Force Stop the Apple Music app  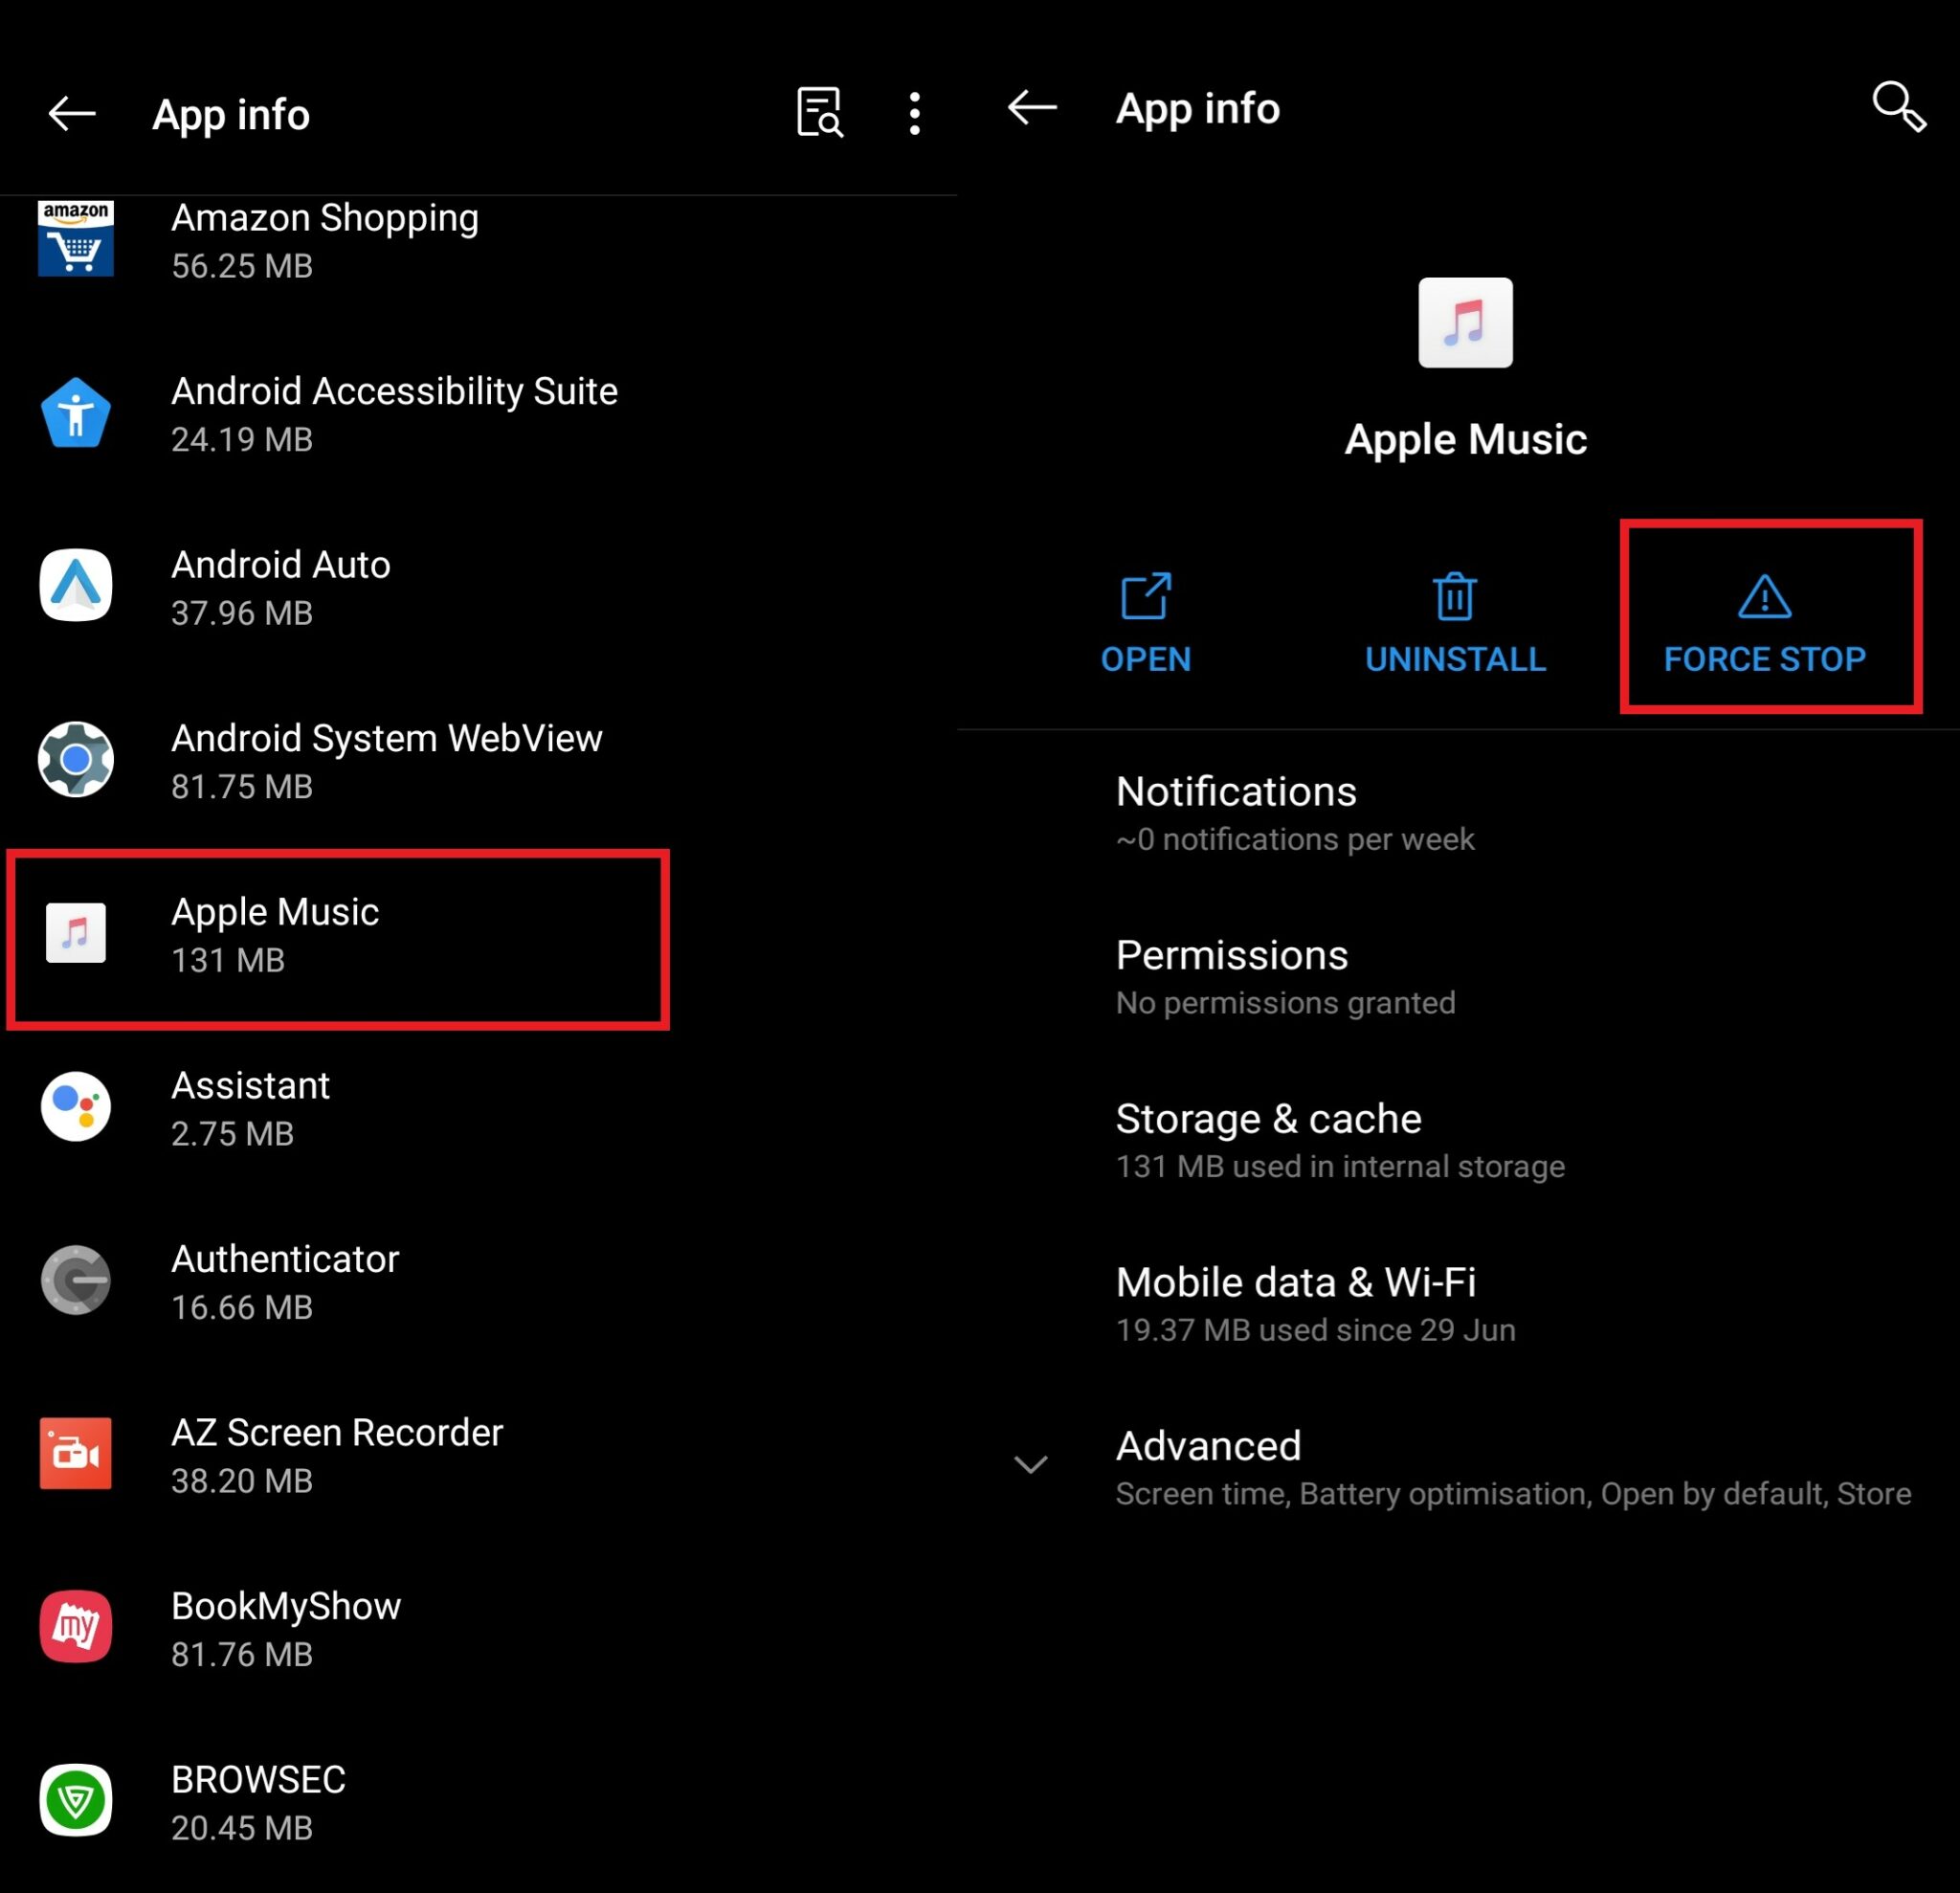1762,621
